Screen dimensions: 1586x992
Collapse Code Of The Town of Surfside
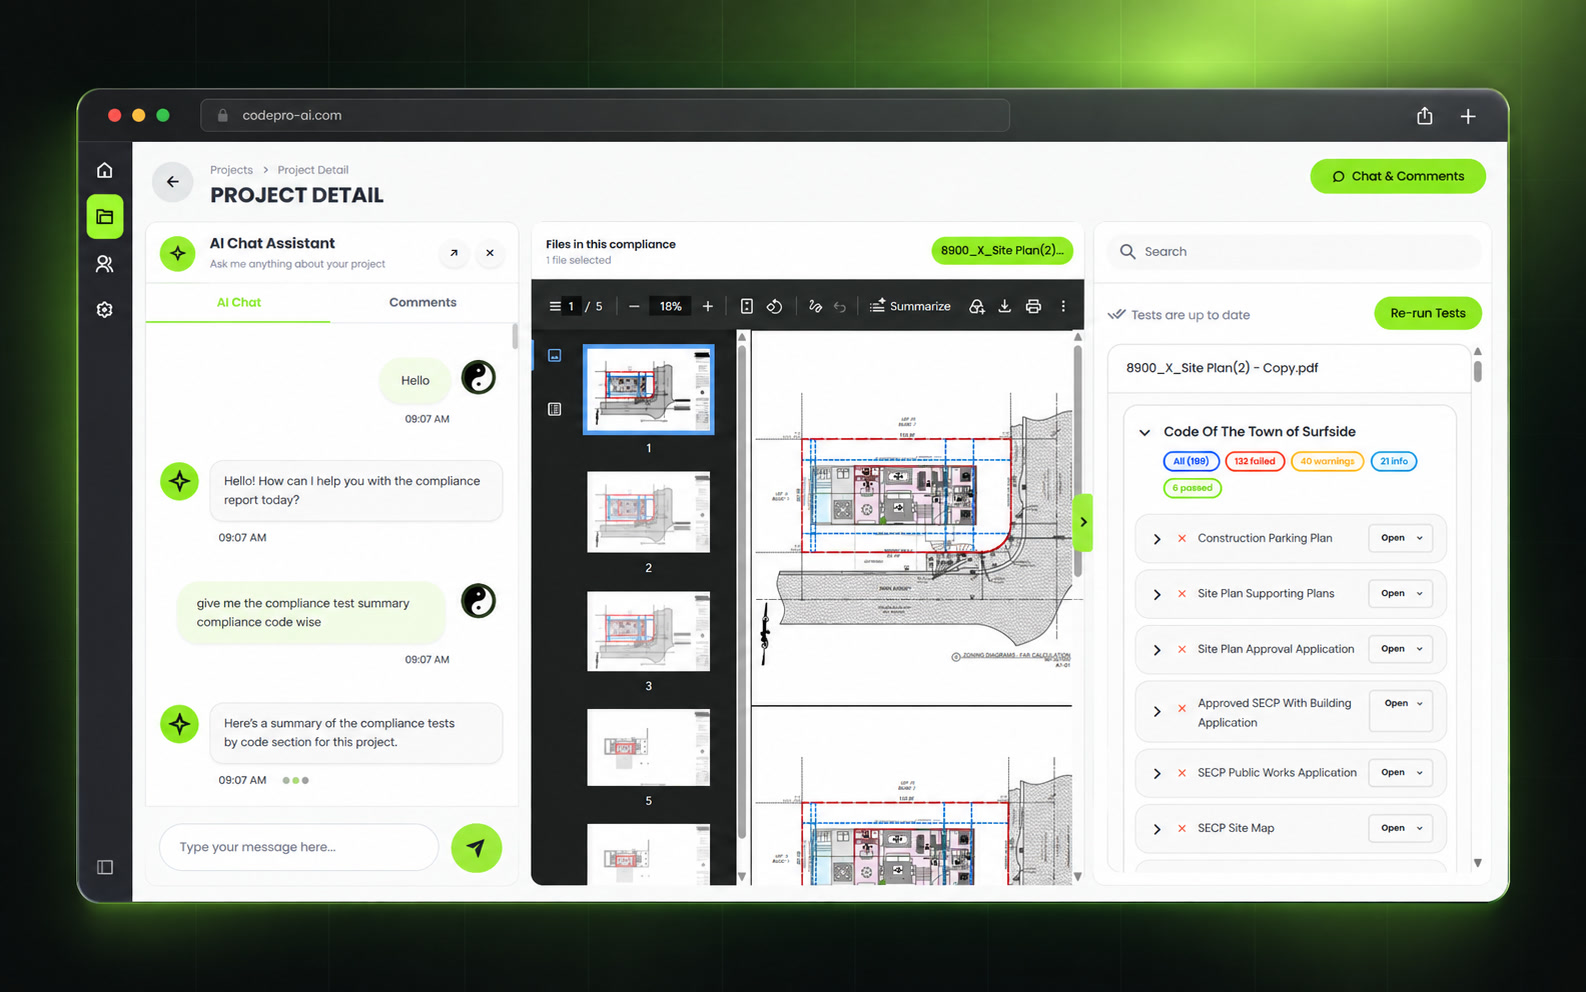pos(1145,432)
